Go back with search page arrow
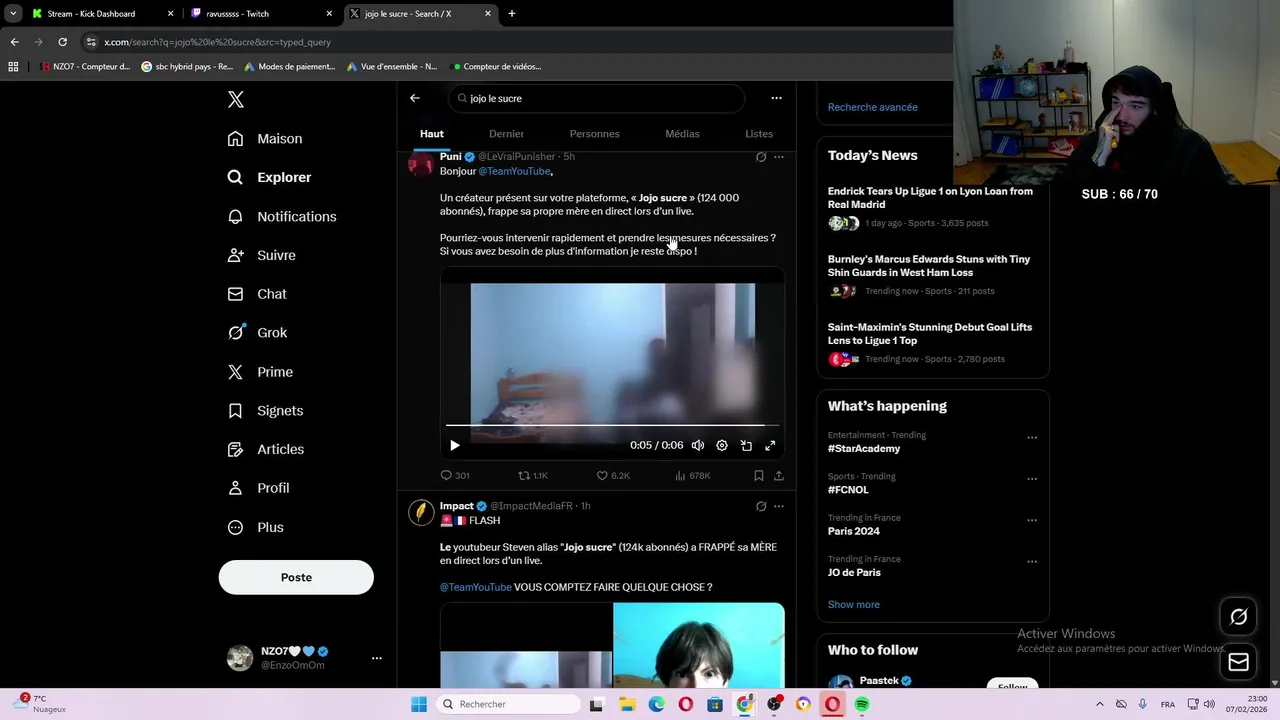This screenshot has width=1280, height=720. pyautogui.click(x=415, y=98)
